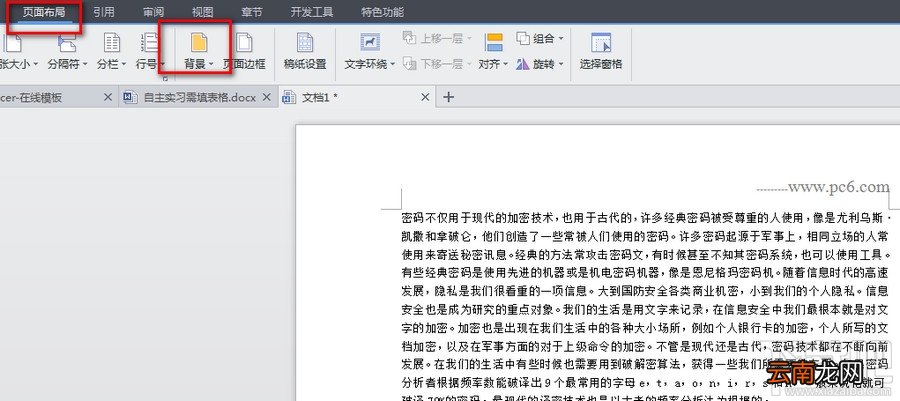Screen dimensions: 900x401
Task: Expand the 旋转 rotate dropdown
Action: (560, 64)
